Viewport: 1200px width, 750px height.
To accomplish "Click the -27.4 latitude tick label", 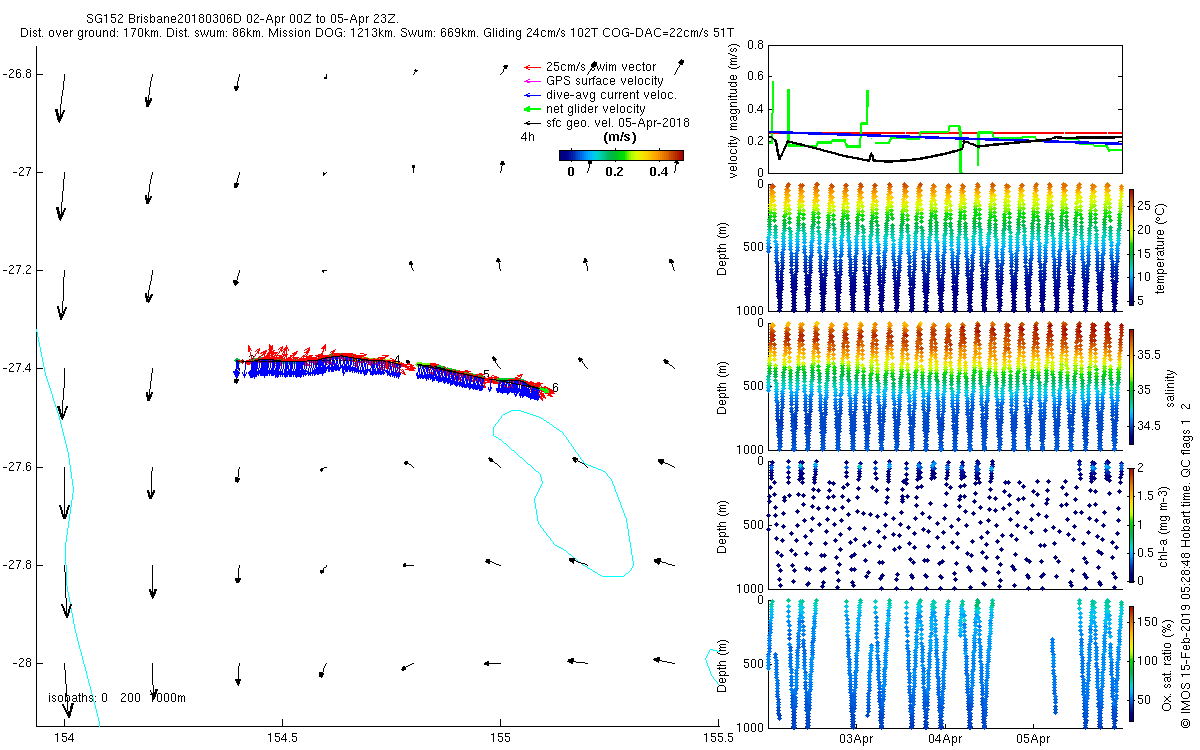I will tap(17, 368).
